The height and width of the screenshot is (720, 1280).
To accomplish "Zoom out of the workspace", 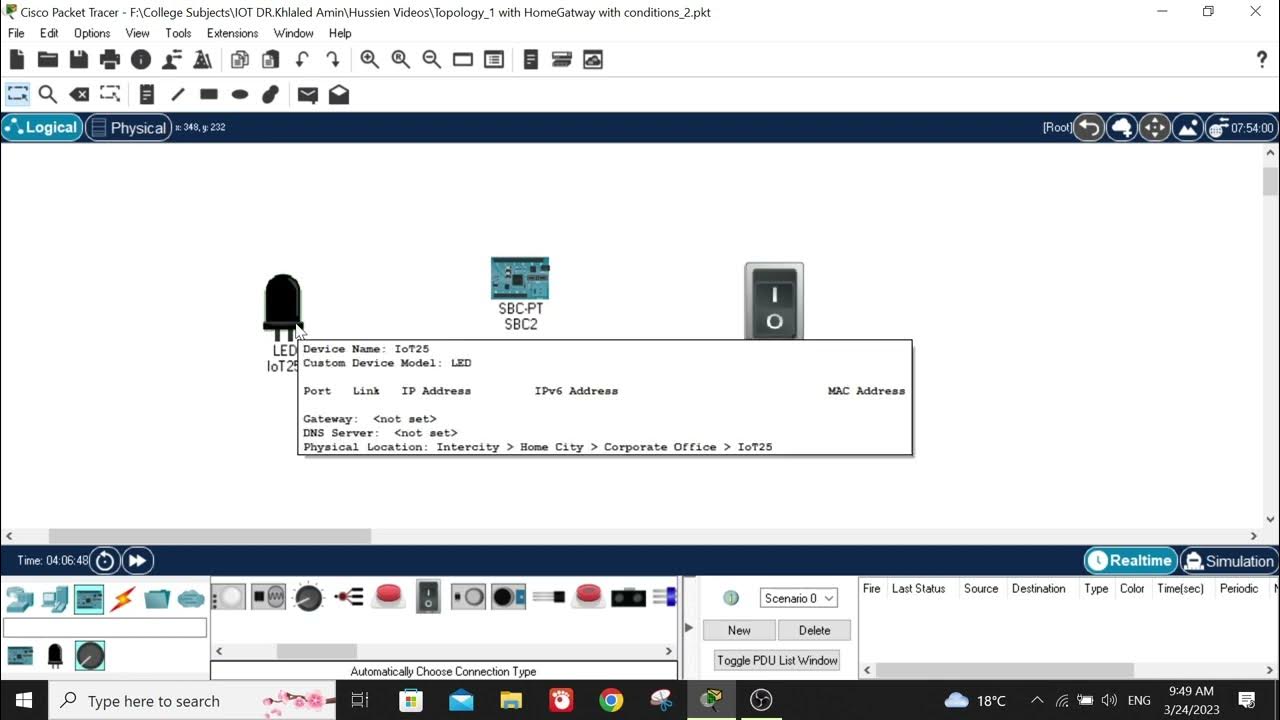I will pyautogui.click(x=432, y=60).
